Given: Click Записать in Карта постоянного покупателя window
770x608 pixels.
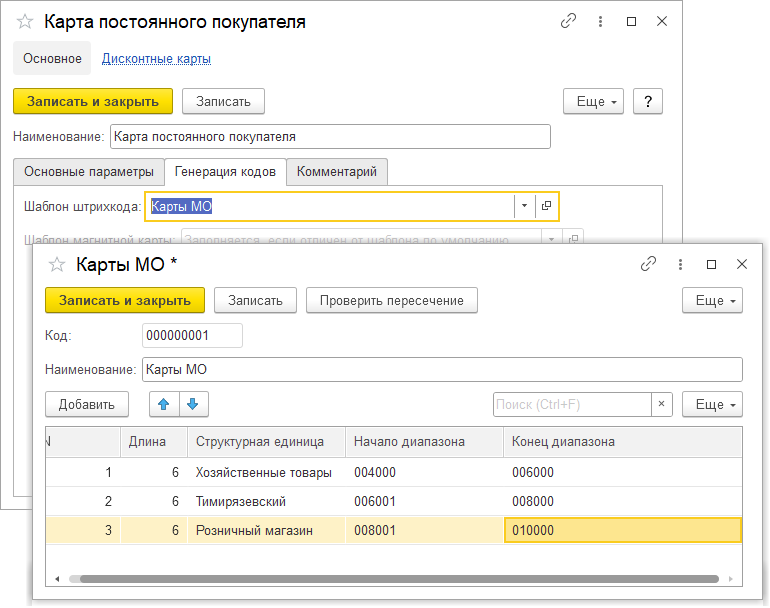Looking at the screenshot, I should 223,102.
